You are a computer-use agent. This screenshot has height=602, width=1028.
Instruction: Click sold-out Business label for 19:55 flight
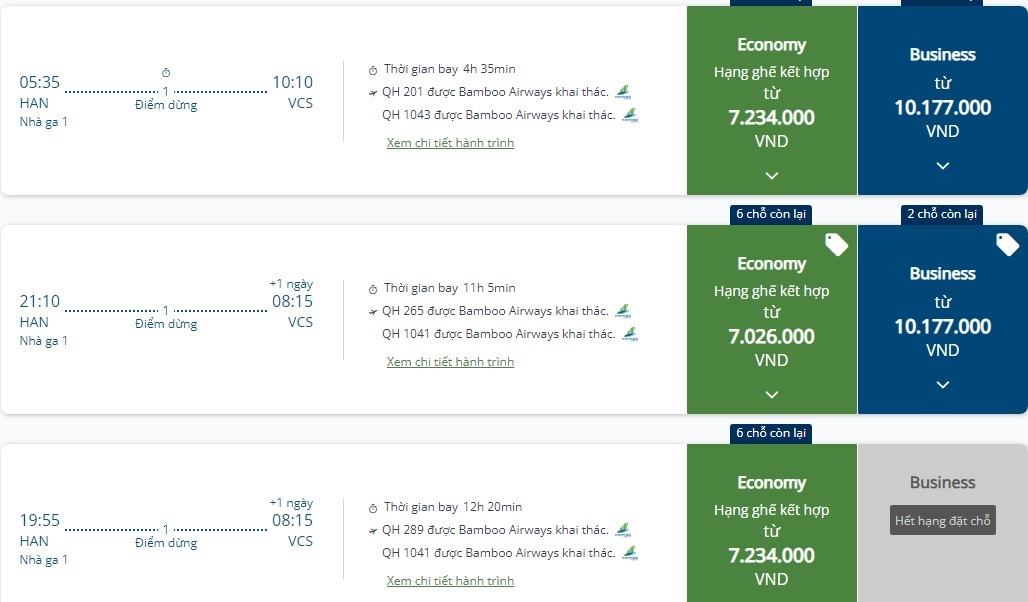tap(943, 521)
